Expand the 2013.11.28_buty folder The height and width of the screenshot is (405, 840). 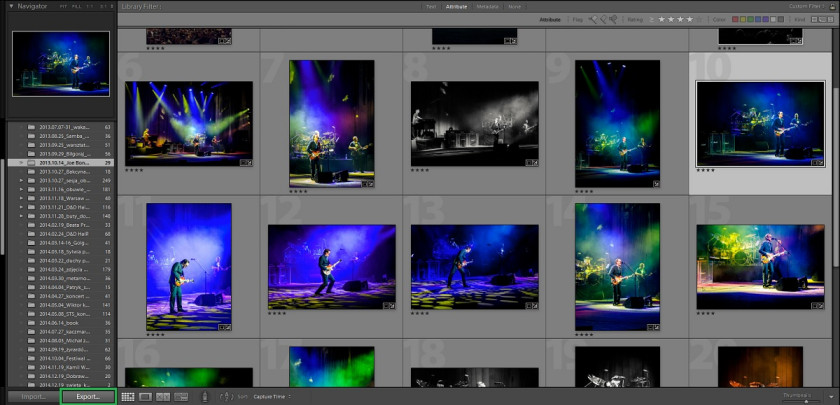21,216
